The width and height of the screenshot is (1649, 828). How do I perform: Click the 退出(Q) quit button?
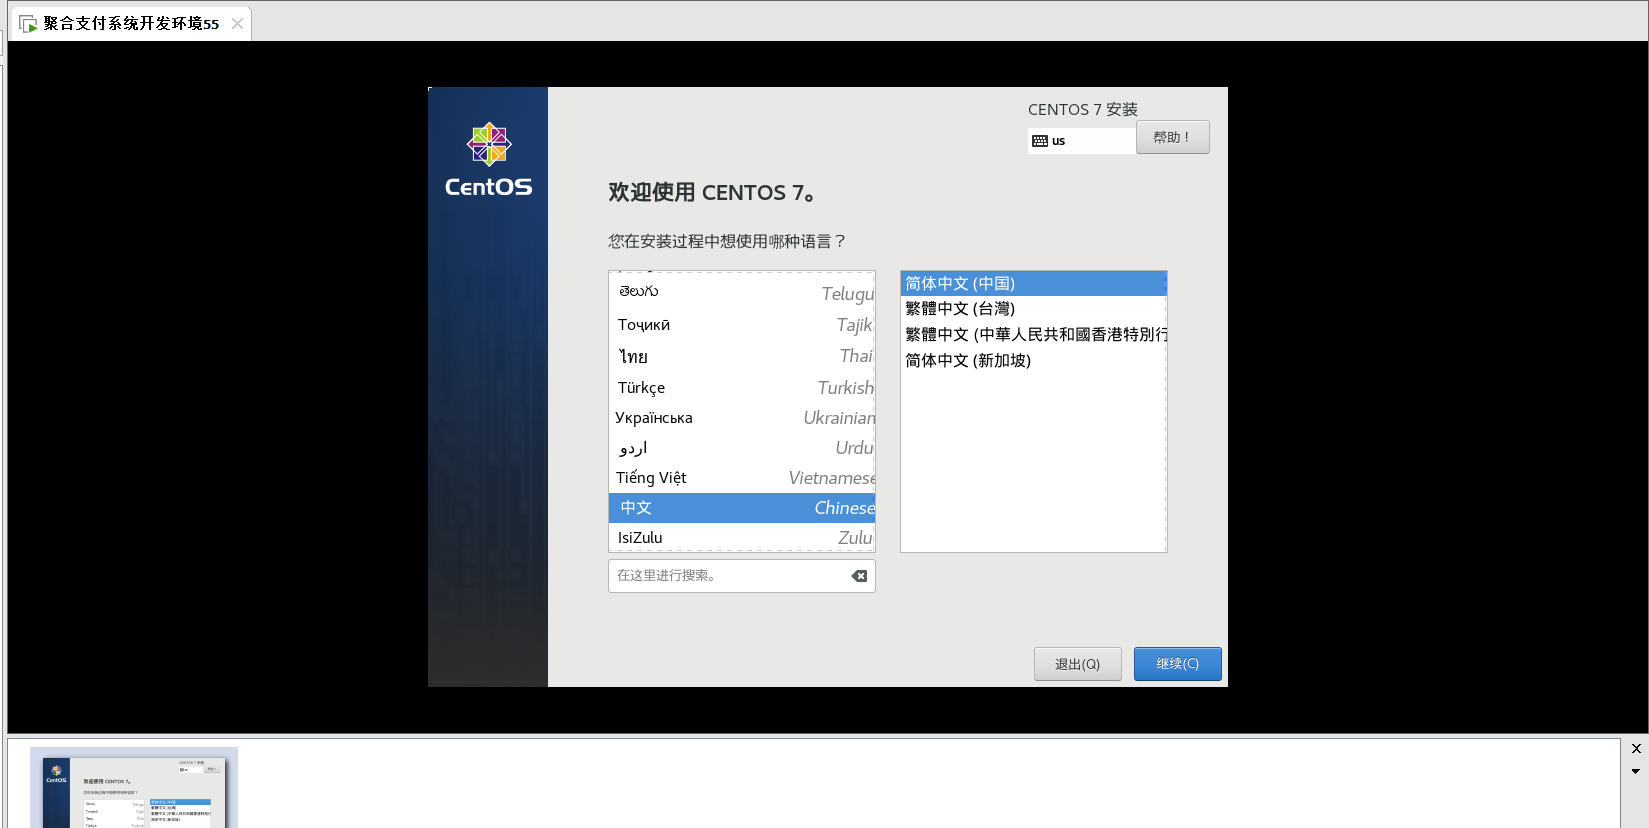coord(1077,664)
